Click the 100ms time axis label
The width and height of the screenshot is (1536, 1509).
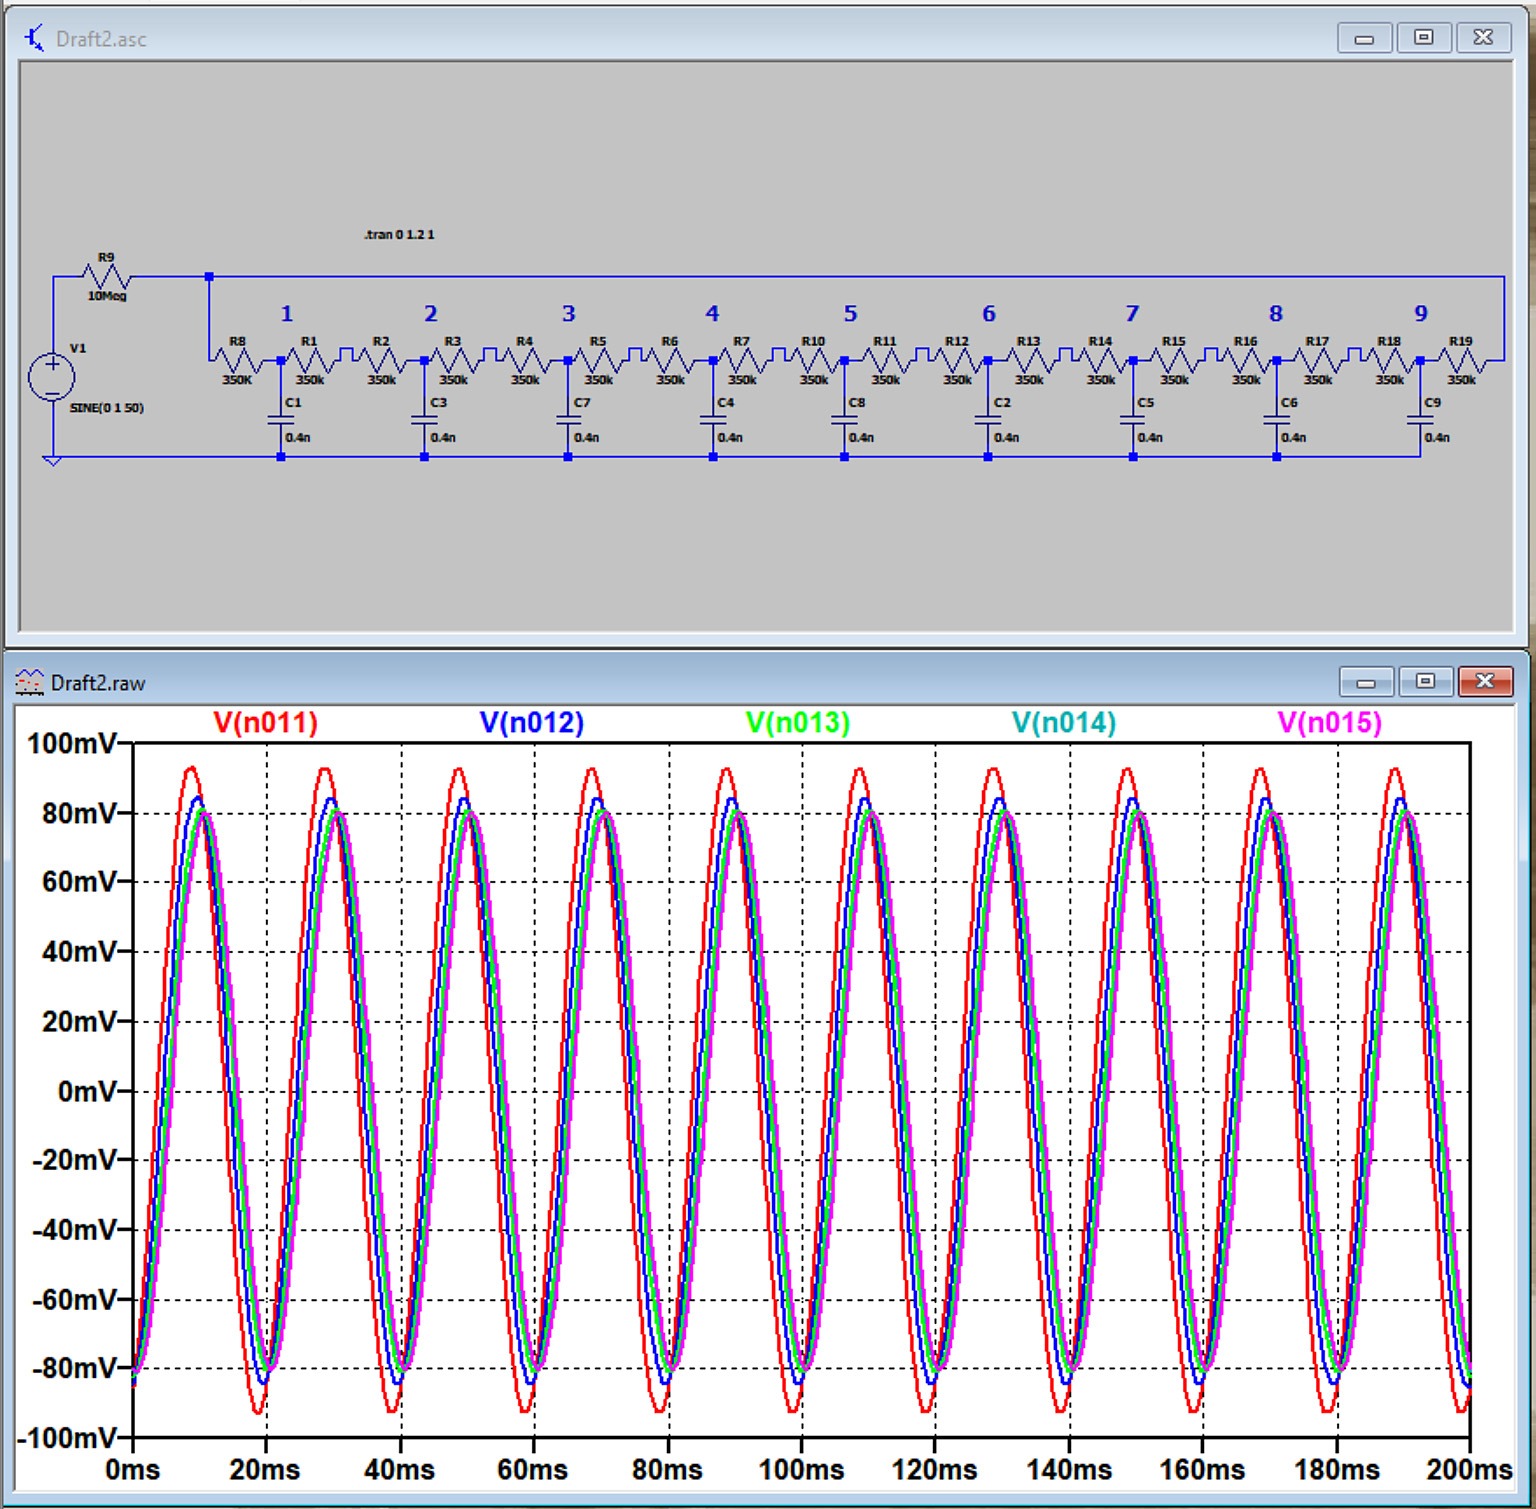tap(801, 1470)
